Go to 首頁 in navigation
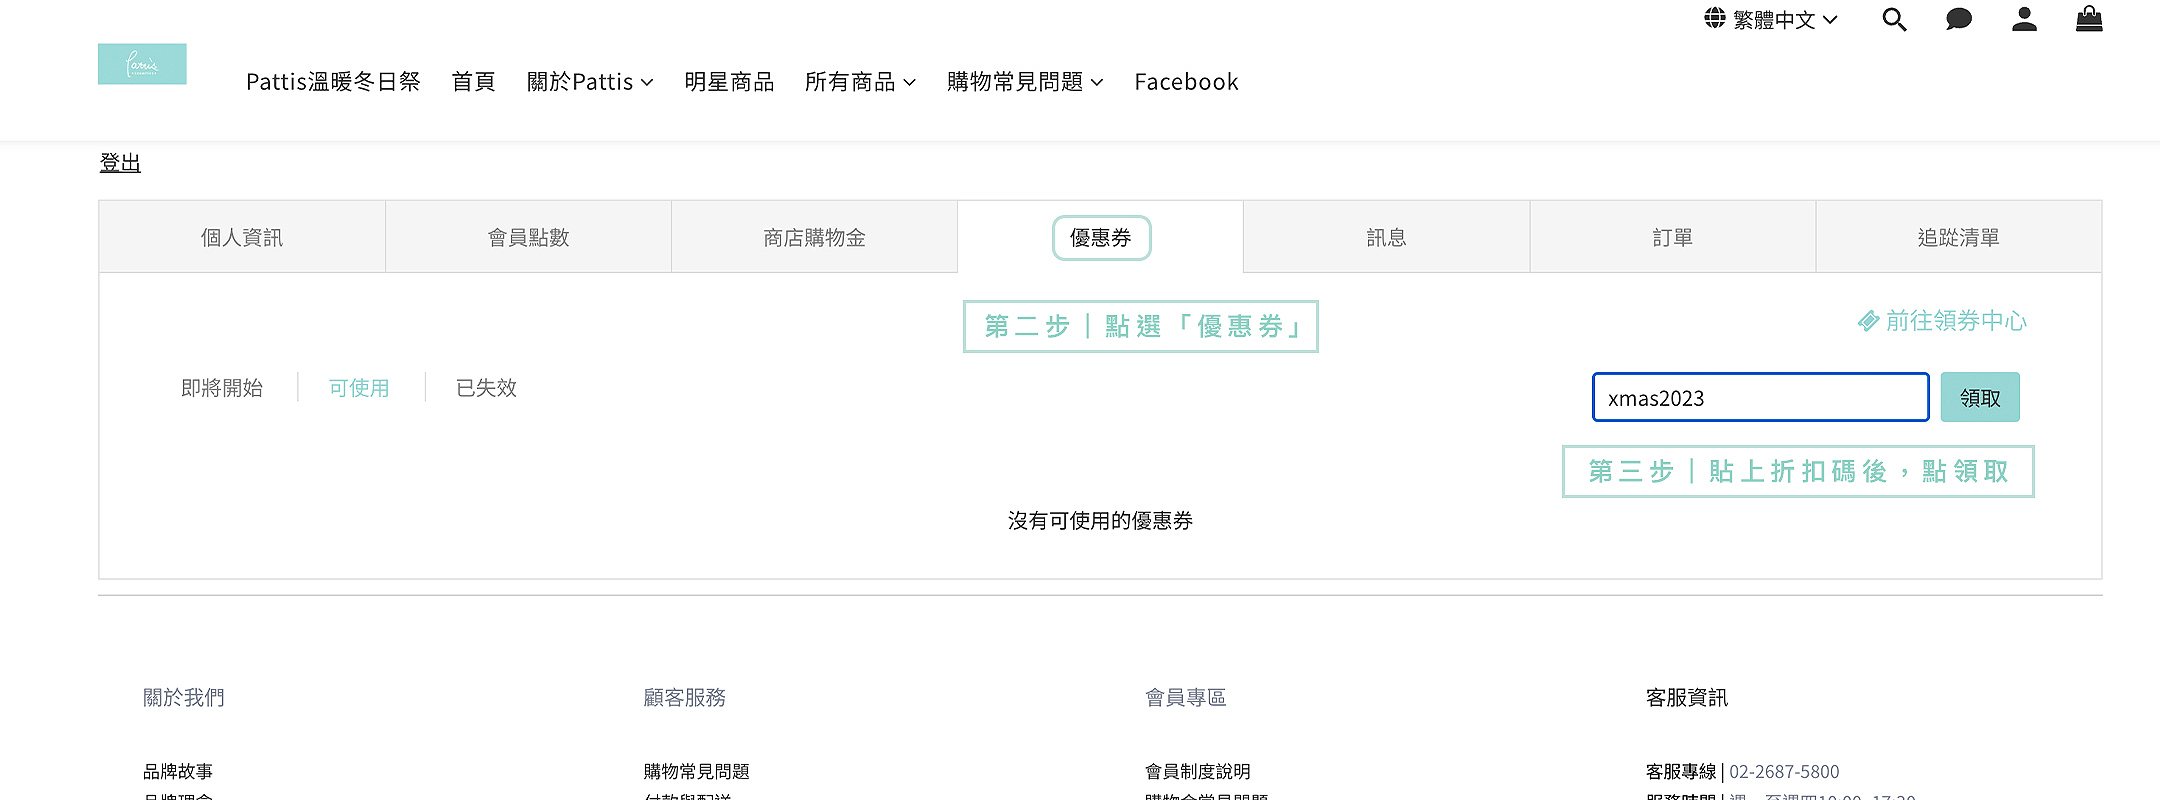The image size is (2160, 800). coord(474,82)
